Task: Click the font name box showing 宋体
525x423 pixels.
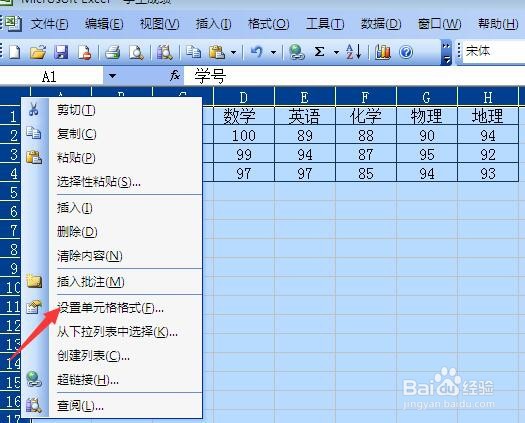Action: pos(494,51)
